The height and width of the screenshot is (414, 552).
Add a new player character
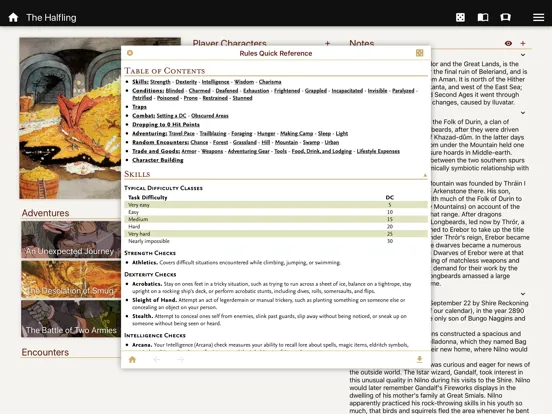tap(327, 43)
